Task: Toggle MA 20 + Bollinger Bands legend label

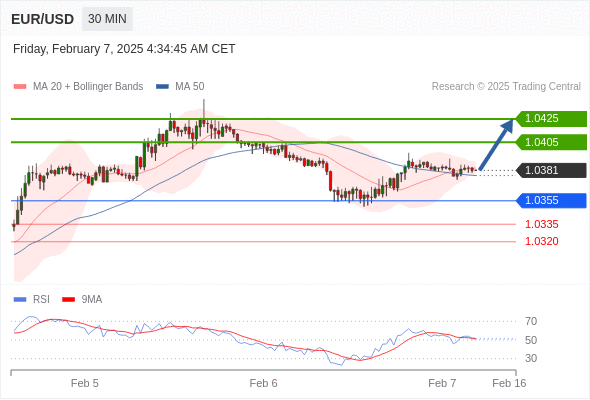Action: point(88,87)
